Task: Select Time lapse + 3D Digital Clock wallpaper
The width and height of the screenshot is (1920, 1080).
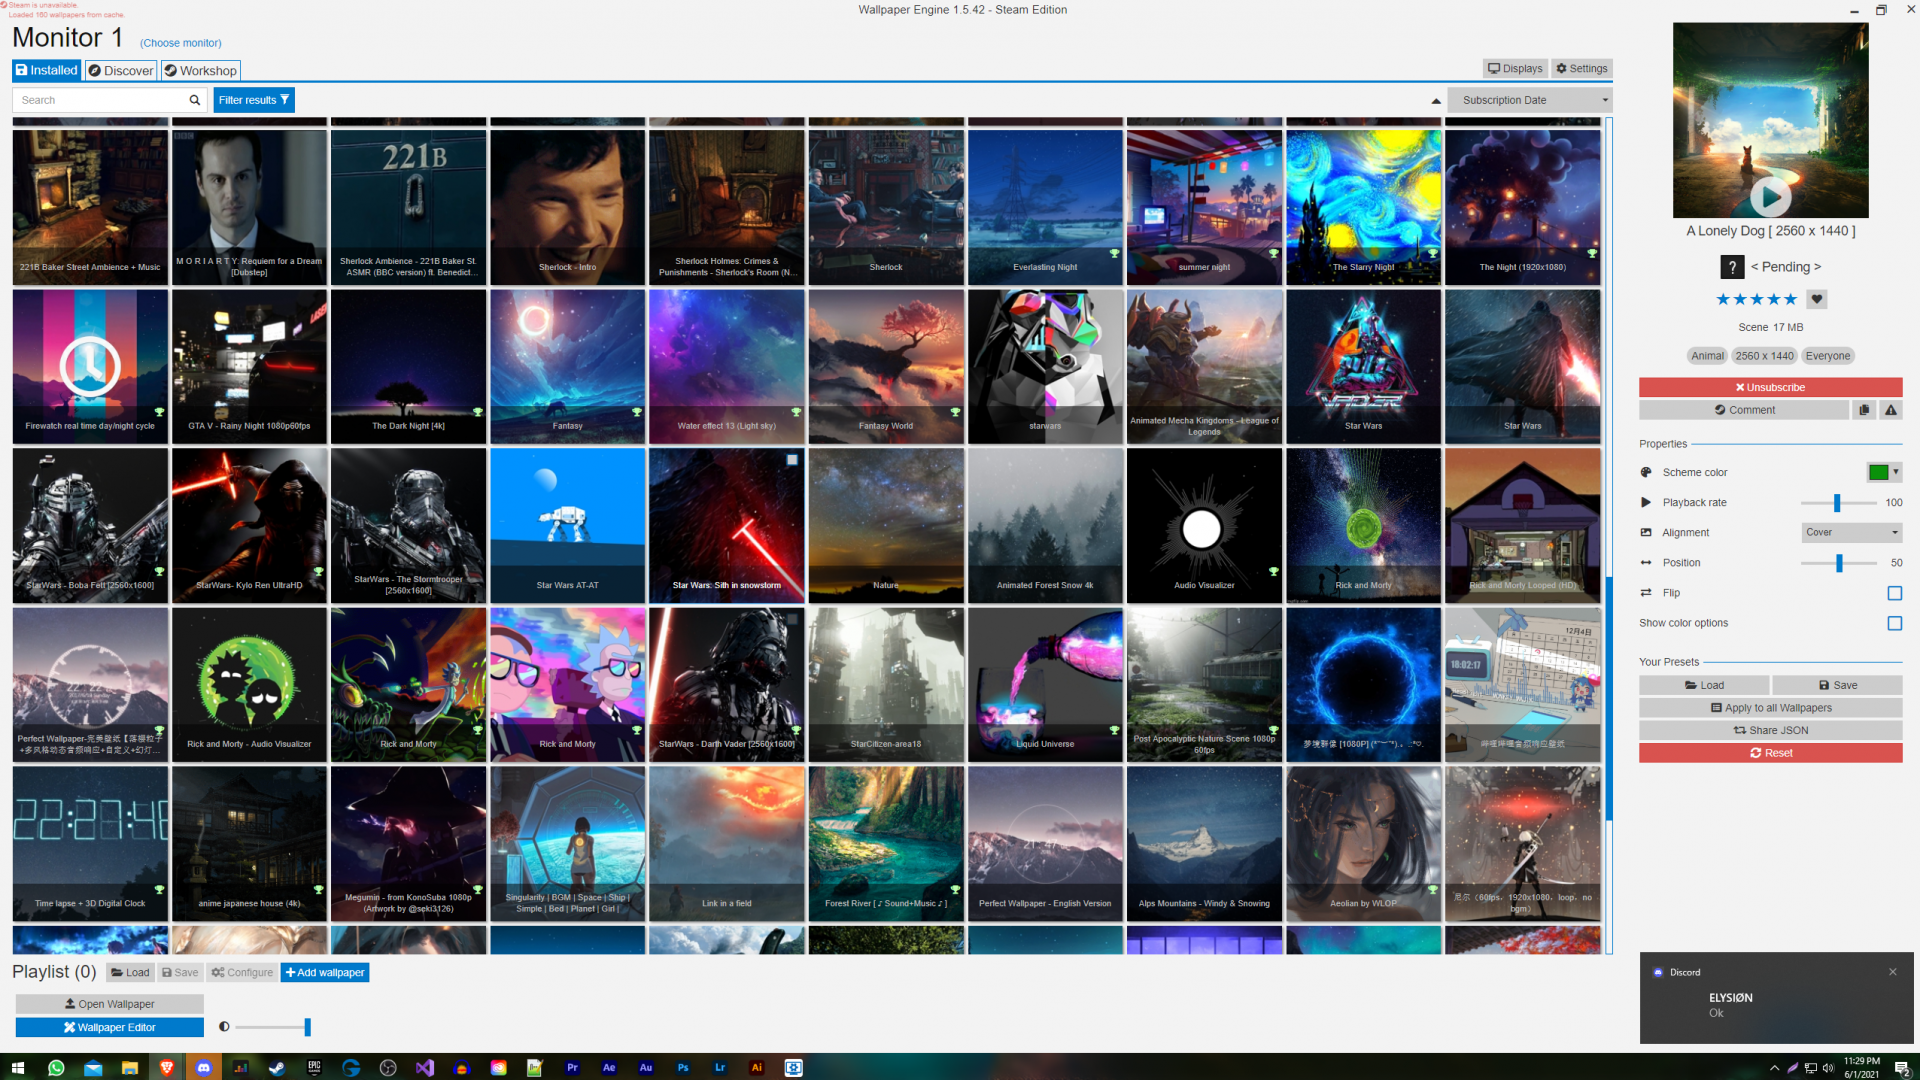Action: pos(90,844)
